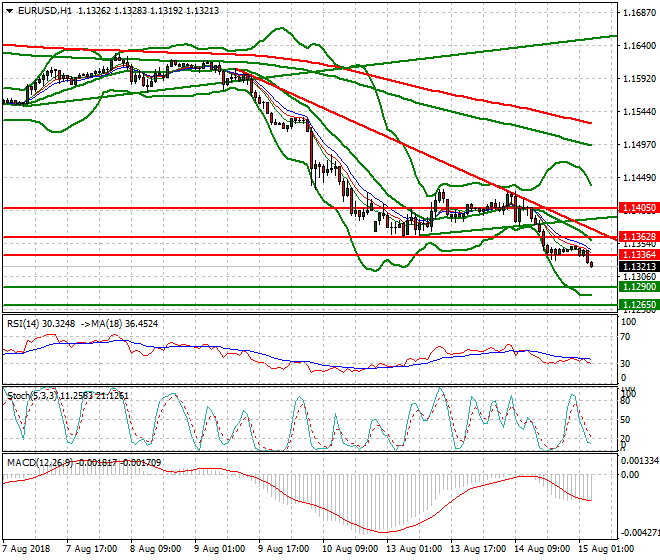The image size is (660, 560).
Task: Click the red 1.14050 price level tag
Action: point(637,207)
